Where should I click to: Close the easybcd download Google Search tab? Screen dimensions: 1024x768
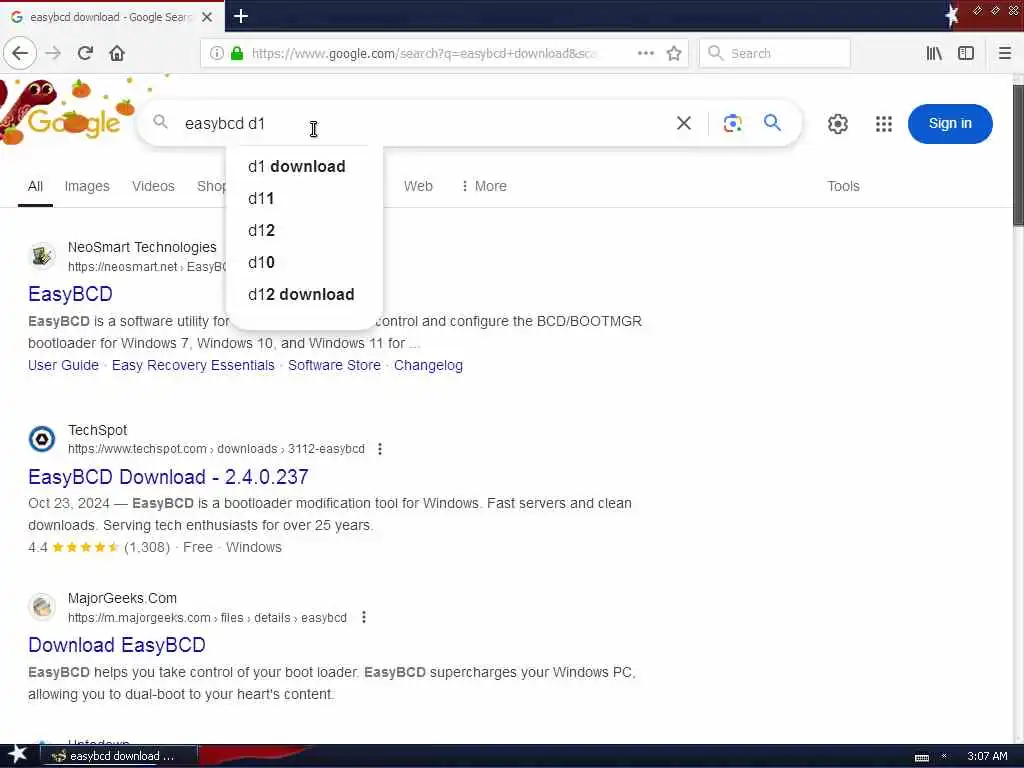207,17
